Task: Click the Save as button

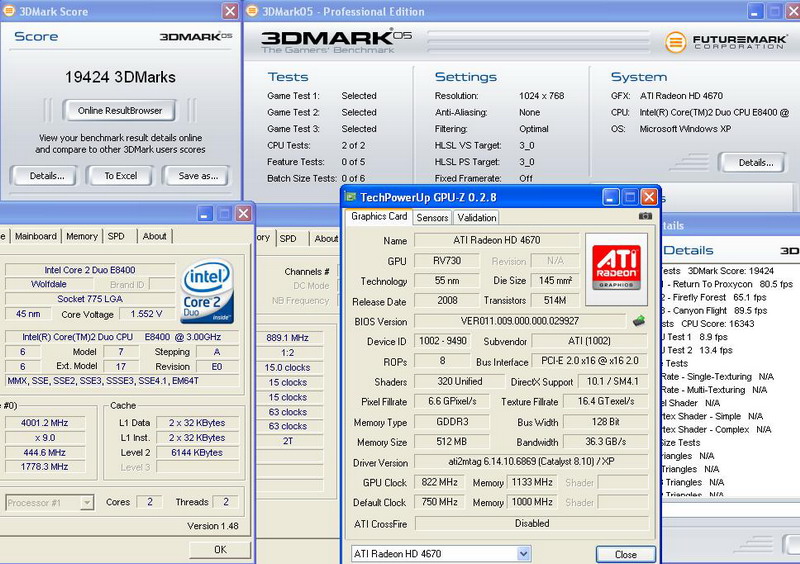Action: click(x=198, y=176)
